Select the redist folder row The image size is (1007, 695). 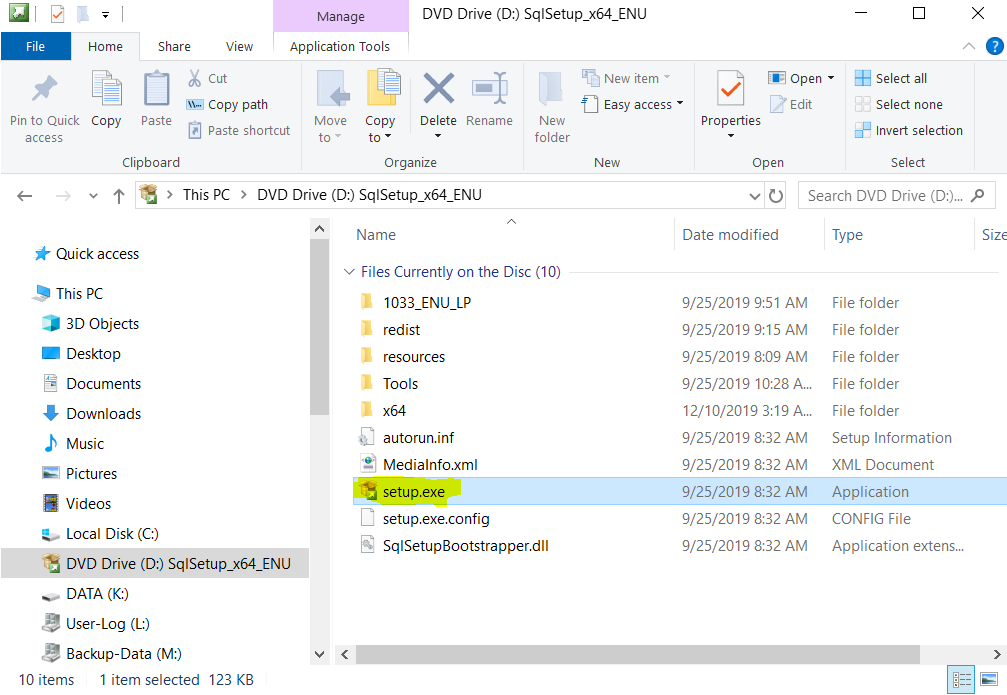click(x=679, y=330)
